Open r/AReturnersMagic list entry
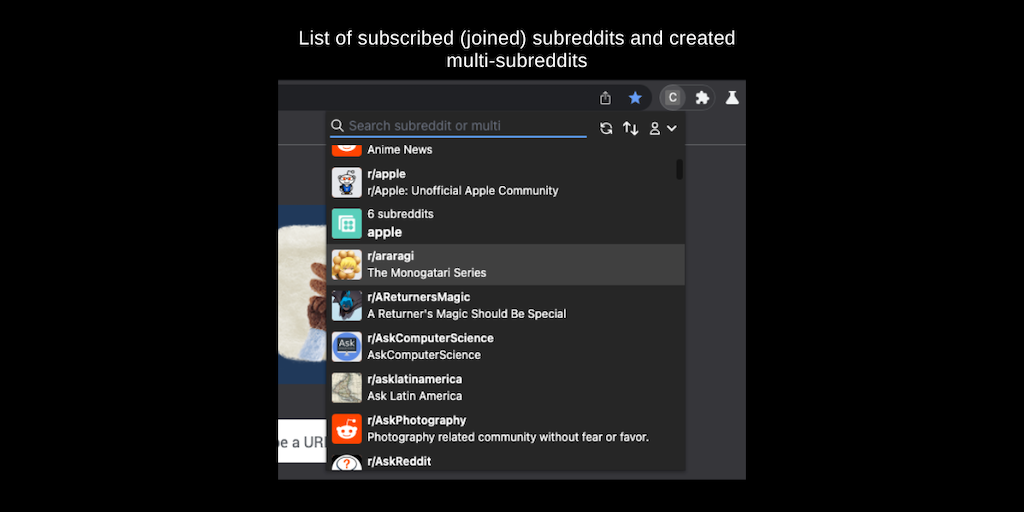Viewport: 1024px width, 512px height. point(505,306)
